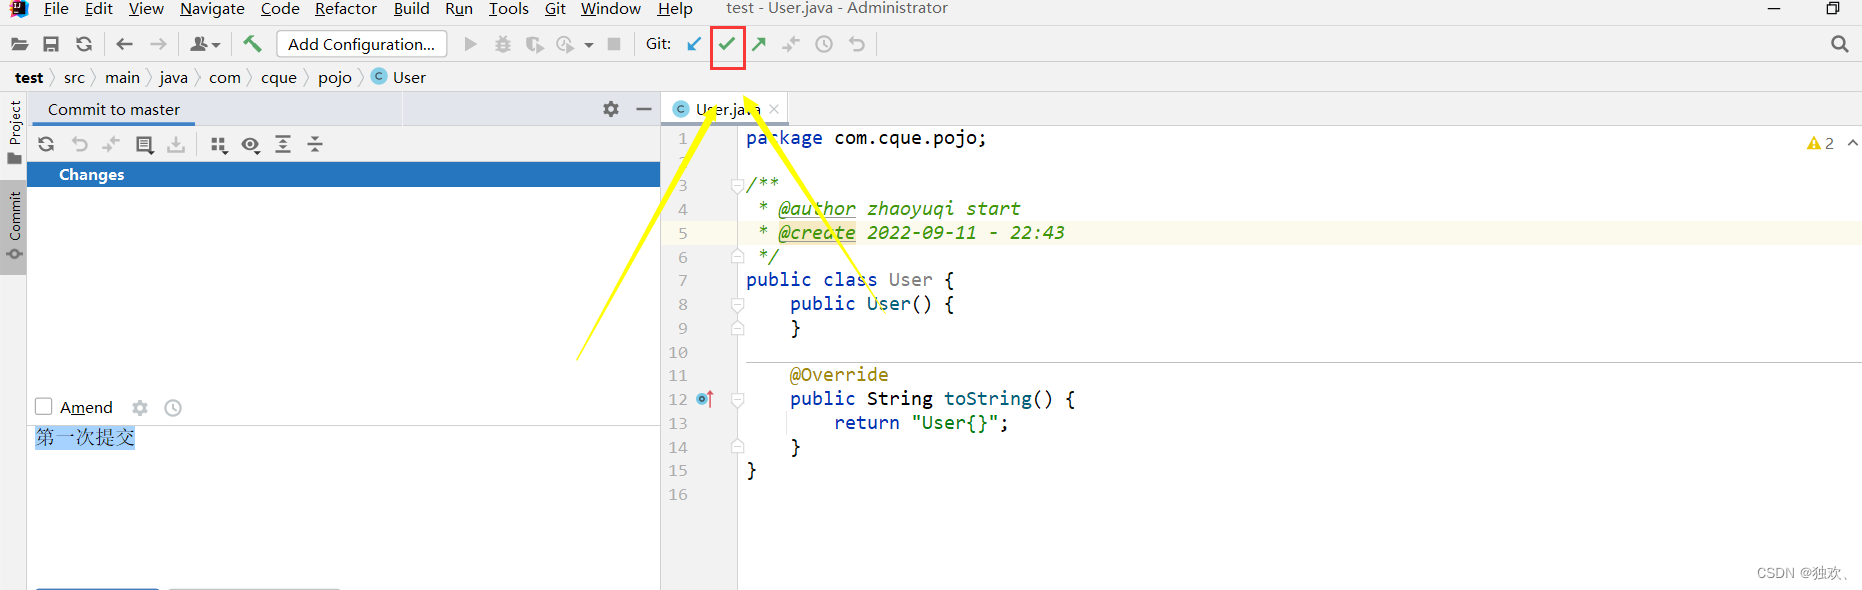Screen dimensions: 1862x590
Task: Click Rollback icon in Commit panel toolbar
Action: 80,145
